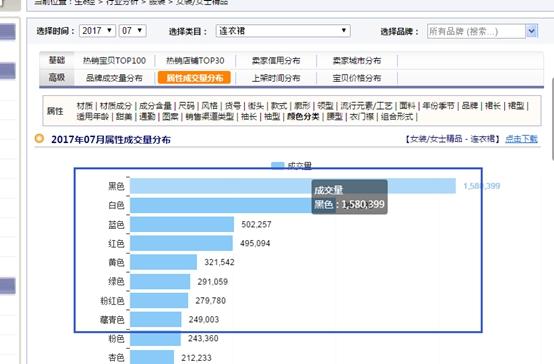The width and height of the screenshot is (554, 364).
Task: Open the year dropdown showing 2017
Action: 98,31
